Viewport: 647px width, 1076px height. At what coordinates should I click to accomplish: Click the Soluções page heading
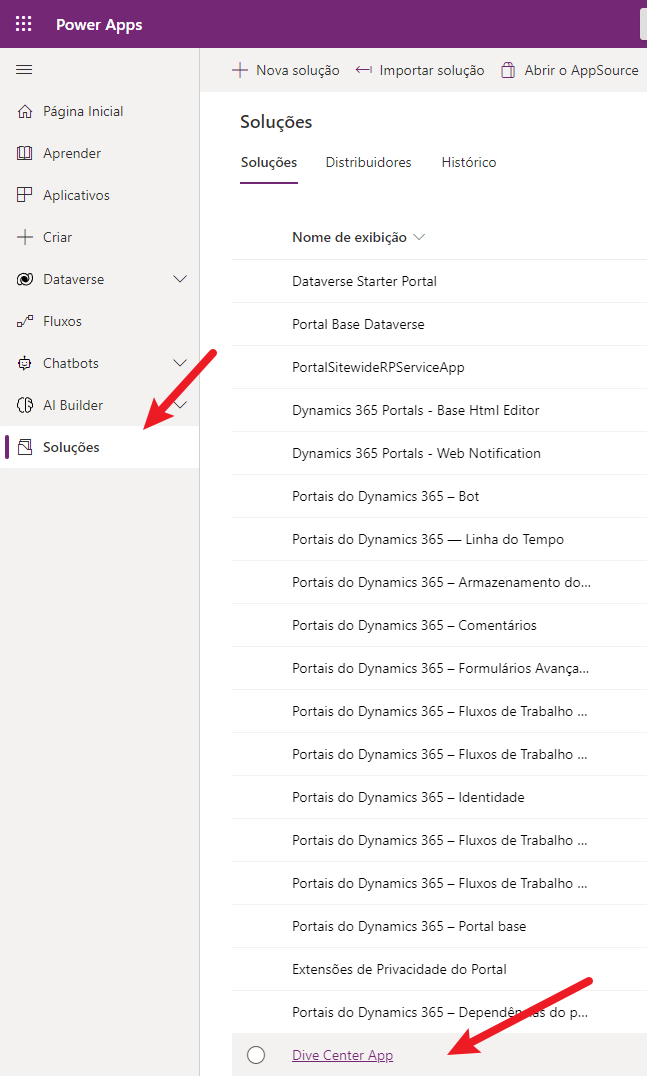(x=276, y=122)
